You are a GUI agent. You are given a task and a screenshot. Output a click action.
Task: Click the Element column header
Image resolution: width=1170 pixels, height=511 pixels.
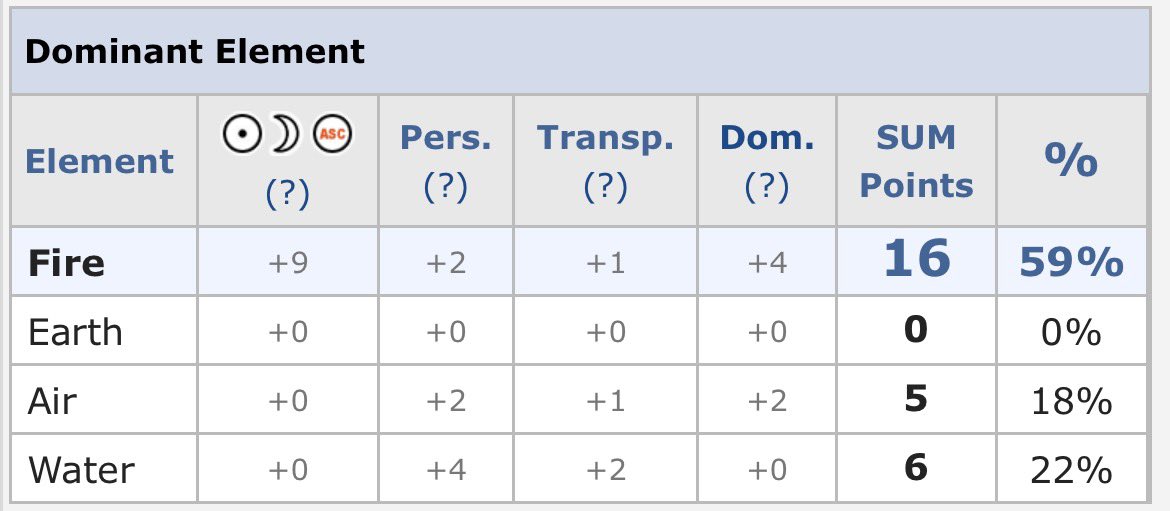pos(99,161)
